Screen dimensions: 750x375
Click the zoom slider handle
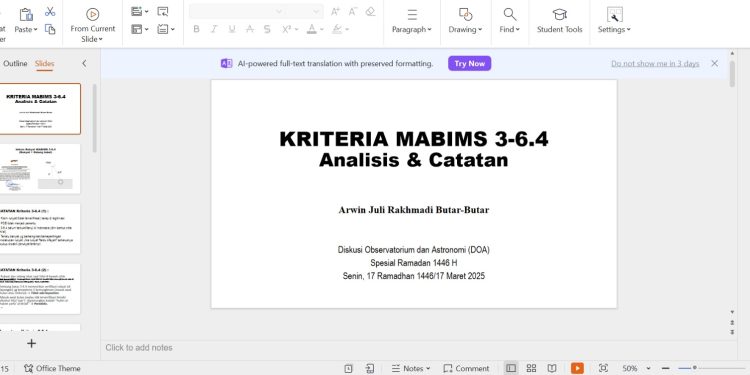pyautogui.click(x=695, y=368)
